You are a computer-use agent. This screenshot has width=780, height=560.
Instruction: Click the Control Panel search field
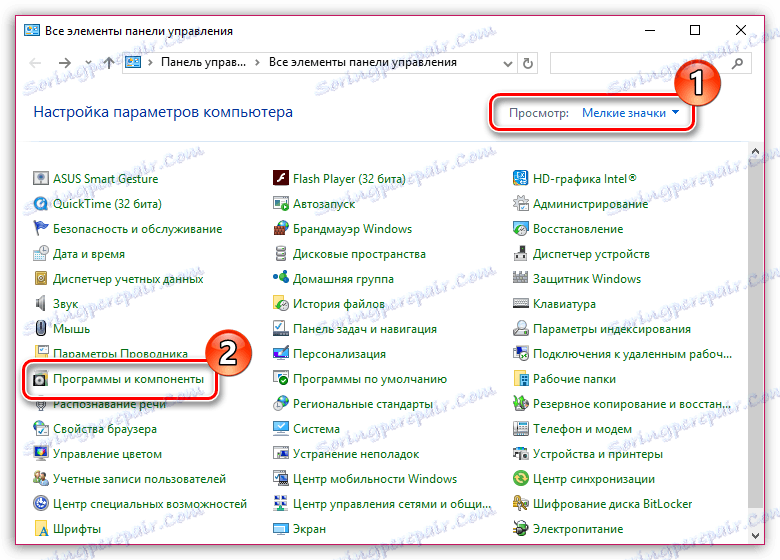pyautogui.click(x=651, y=63)
